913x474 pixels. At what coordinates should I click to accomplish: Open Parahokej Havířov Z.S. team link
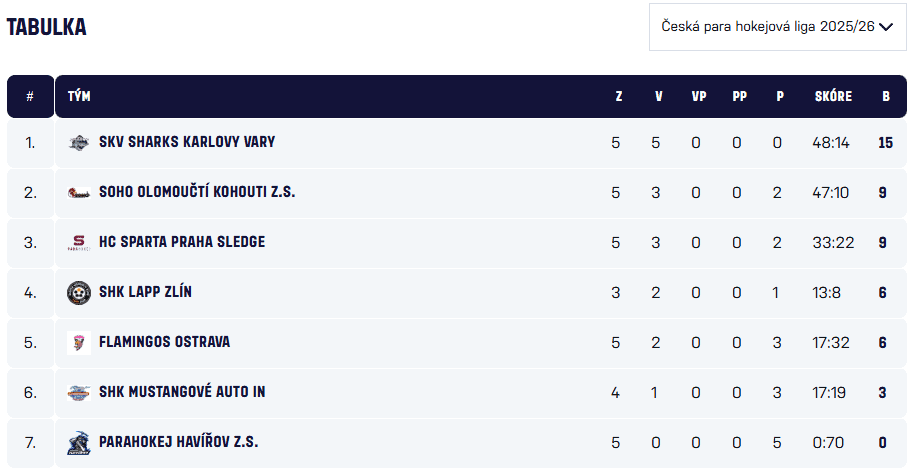click(178, 442)
